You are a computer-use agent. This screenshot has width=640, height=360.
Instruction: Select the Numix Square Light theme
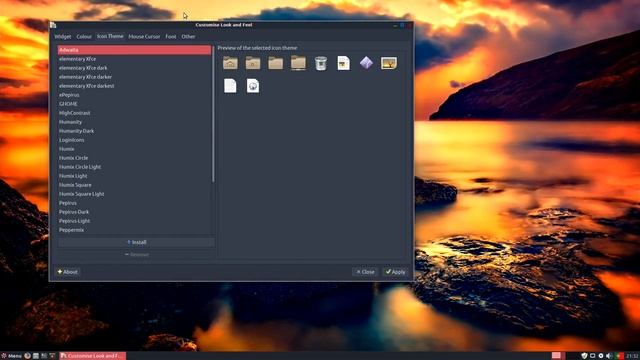pyautogui.click(x=135, y=194)
